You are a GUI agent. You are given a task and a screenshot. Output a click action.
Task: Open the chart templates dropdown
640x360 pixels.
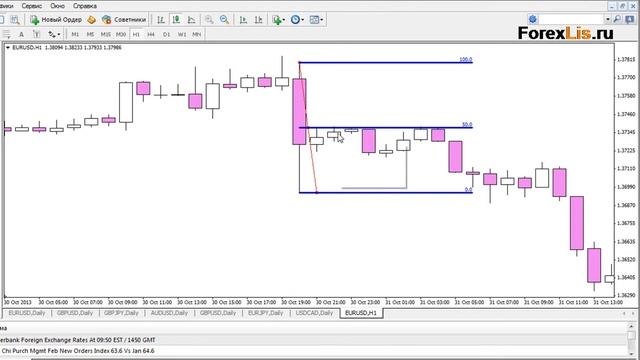316,20
